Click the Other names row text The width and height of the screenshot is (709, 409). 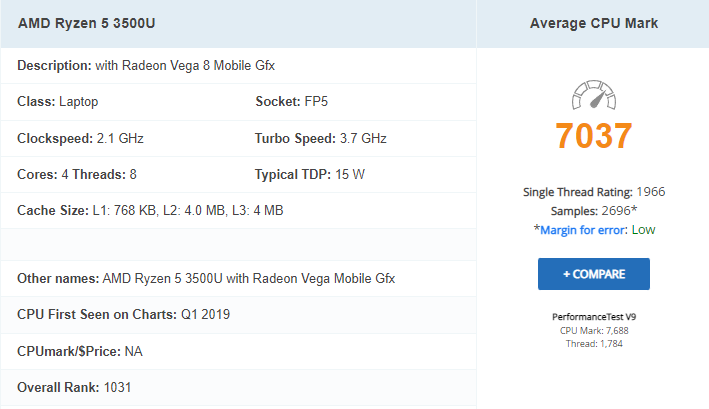[206, 278]
